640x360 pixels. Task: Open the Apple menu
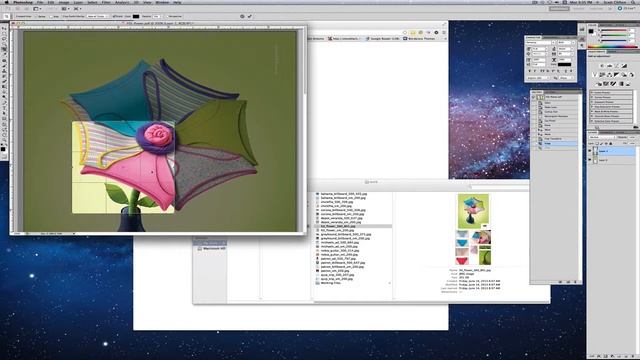click(7, 2)
